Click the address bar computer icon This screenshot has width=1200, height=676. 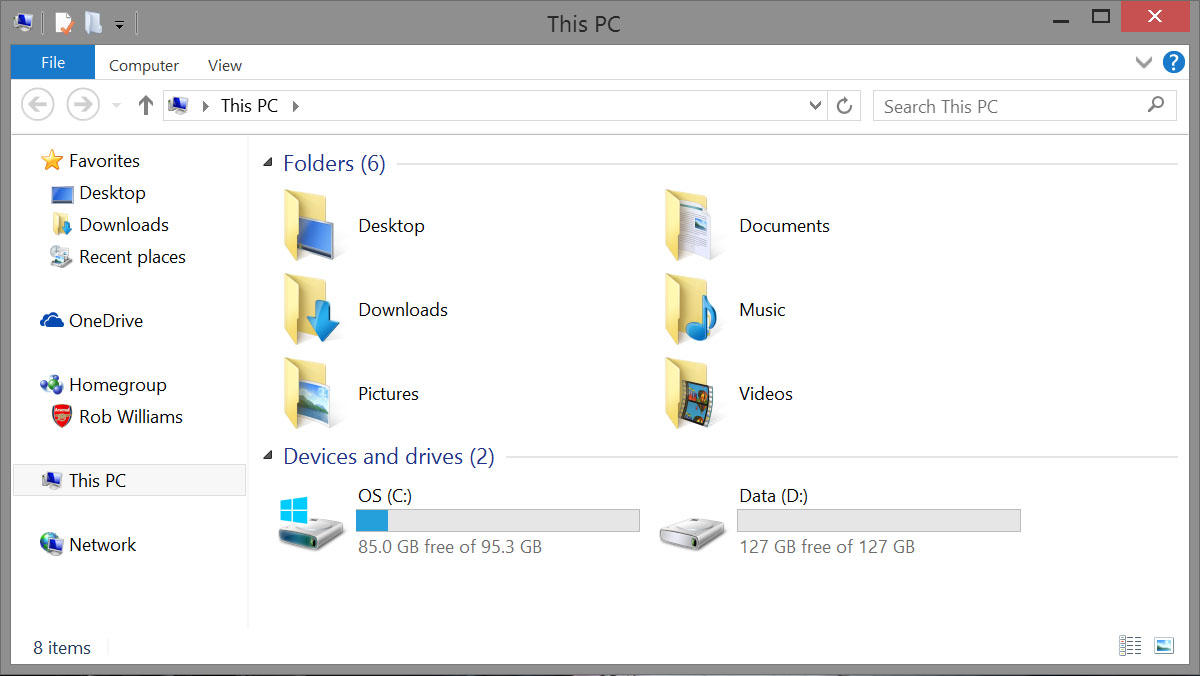(179, 105)
